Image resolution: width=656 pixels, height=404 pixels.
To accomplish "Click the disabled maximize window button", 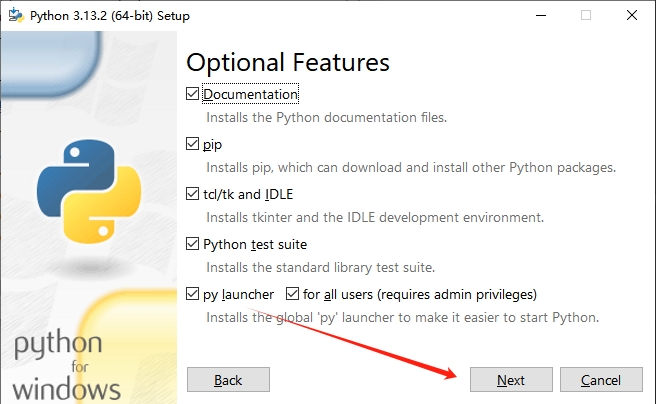I will pyautogui.click(x=586, y=15).
